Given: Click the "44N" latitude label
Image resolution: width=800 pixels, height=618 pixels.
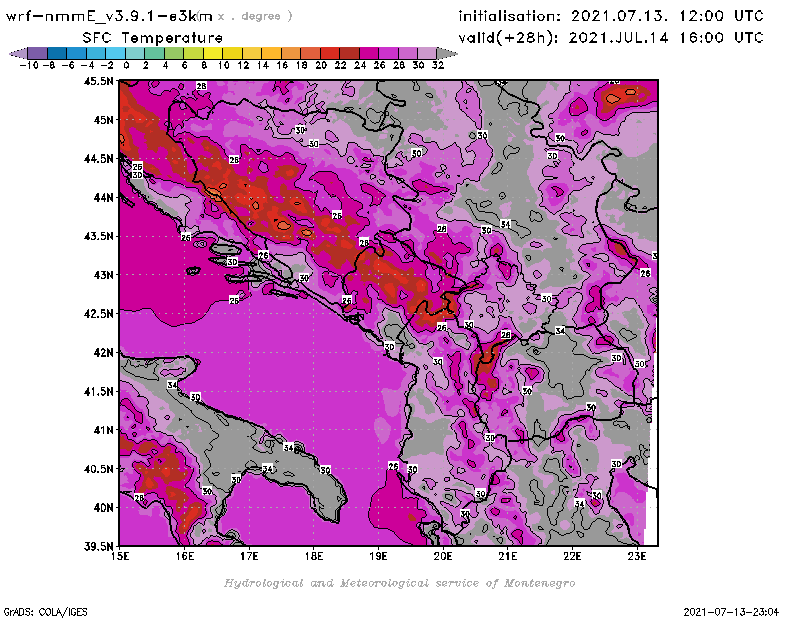Looking at the screenshot, I should click(x=104, y=197).
